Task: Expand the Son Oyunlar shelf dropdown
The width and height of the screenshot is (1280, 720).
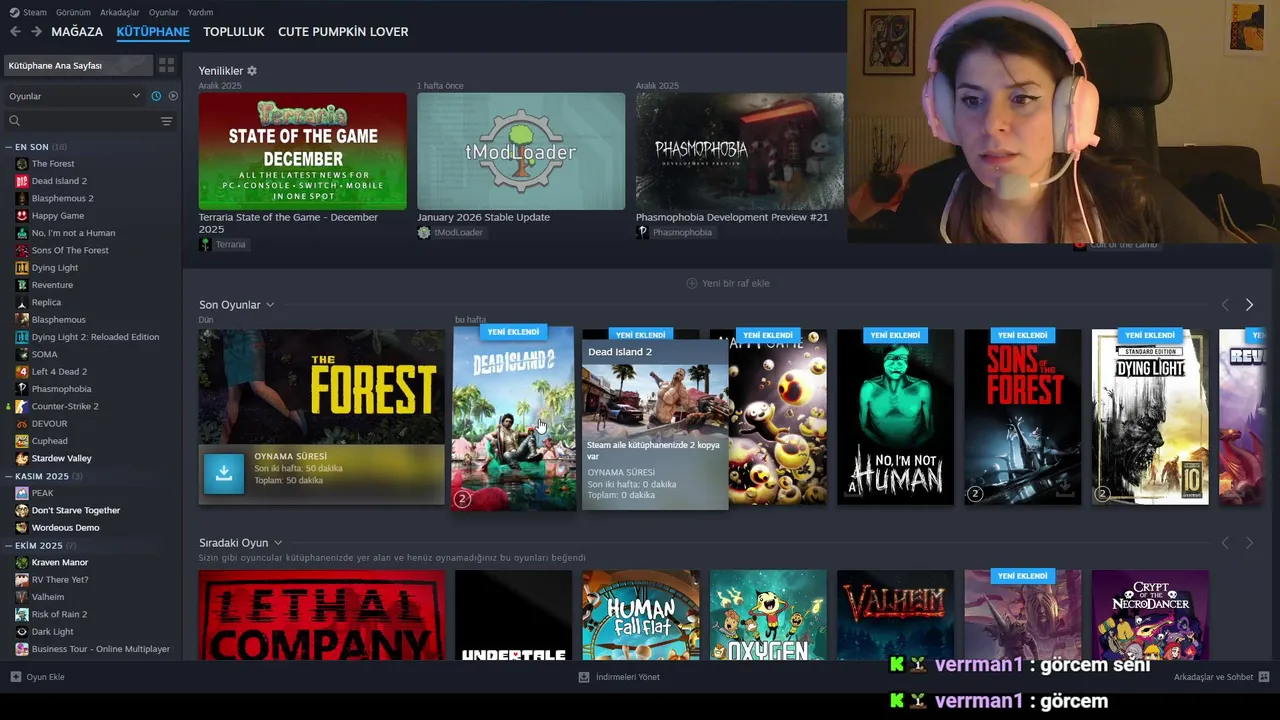Action: 270,305
